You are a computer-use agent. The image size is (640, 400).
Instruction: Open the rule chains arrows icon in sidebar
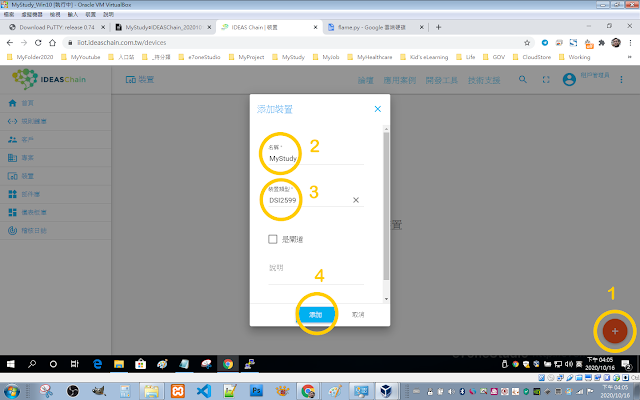13,121
